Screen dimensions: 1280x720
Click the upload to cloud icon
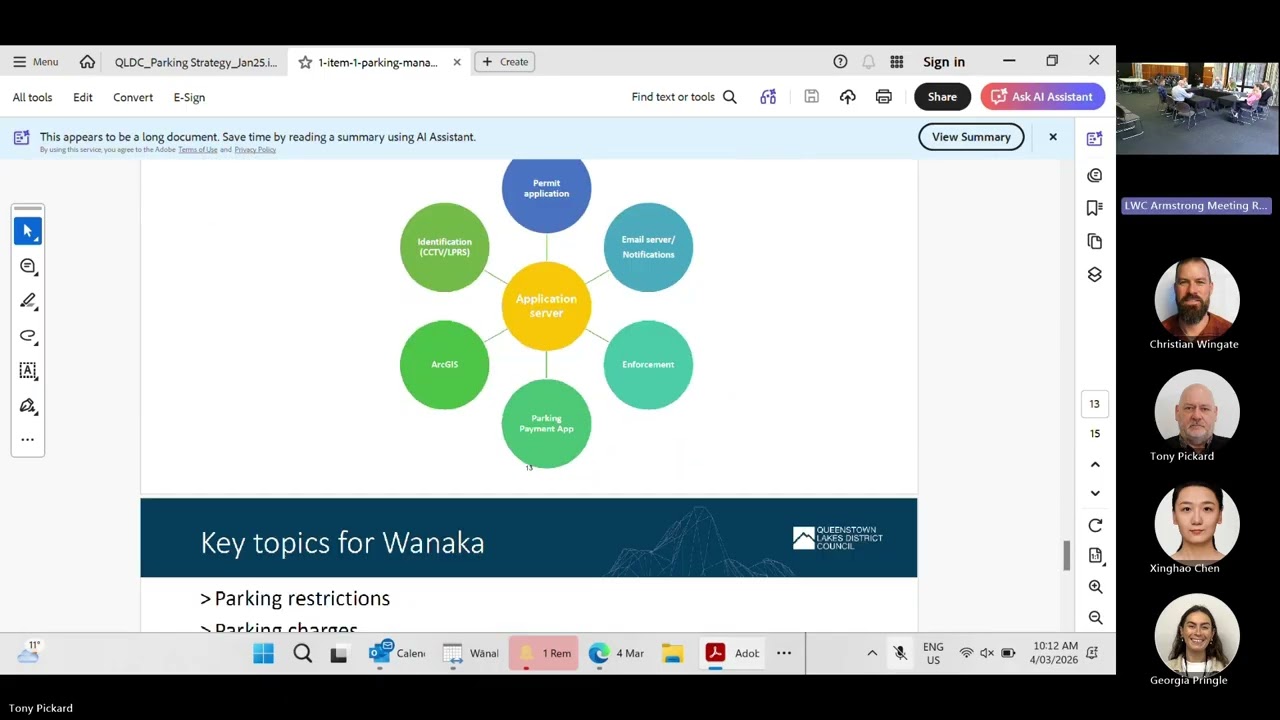point(848,97)
